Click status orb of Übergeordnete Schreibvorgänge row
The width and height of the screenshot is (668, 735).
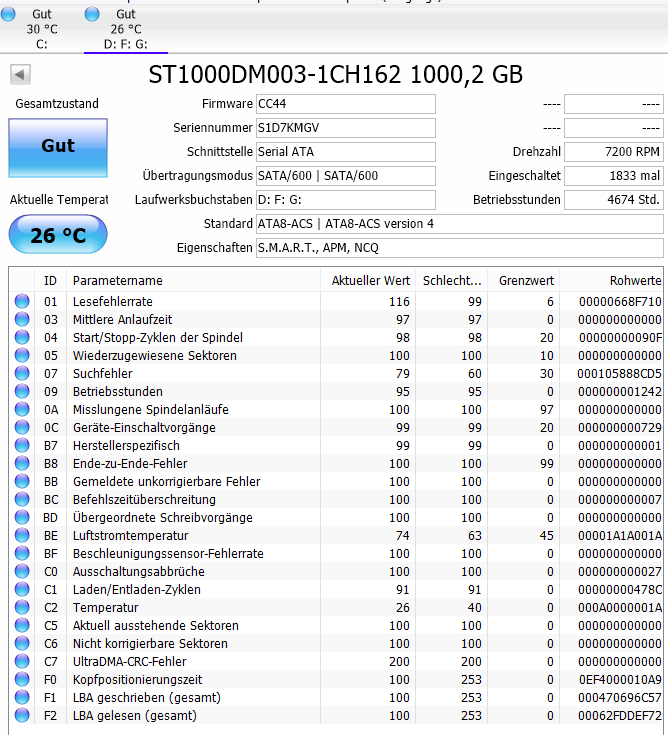click(x=22, y=518)
